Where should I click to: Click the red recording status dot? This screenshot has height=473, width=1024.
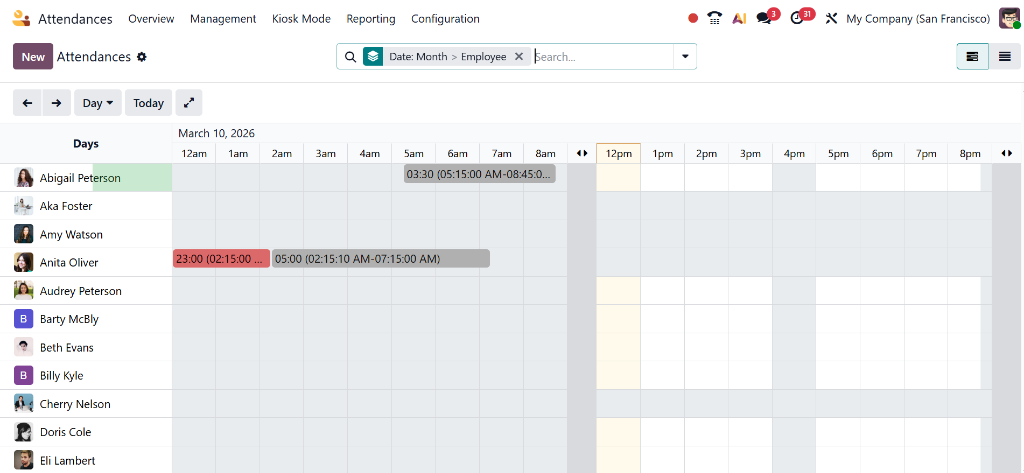tap(693, 18)
